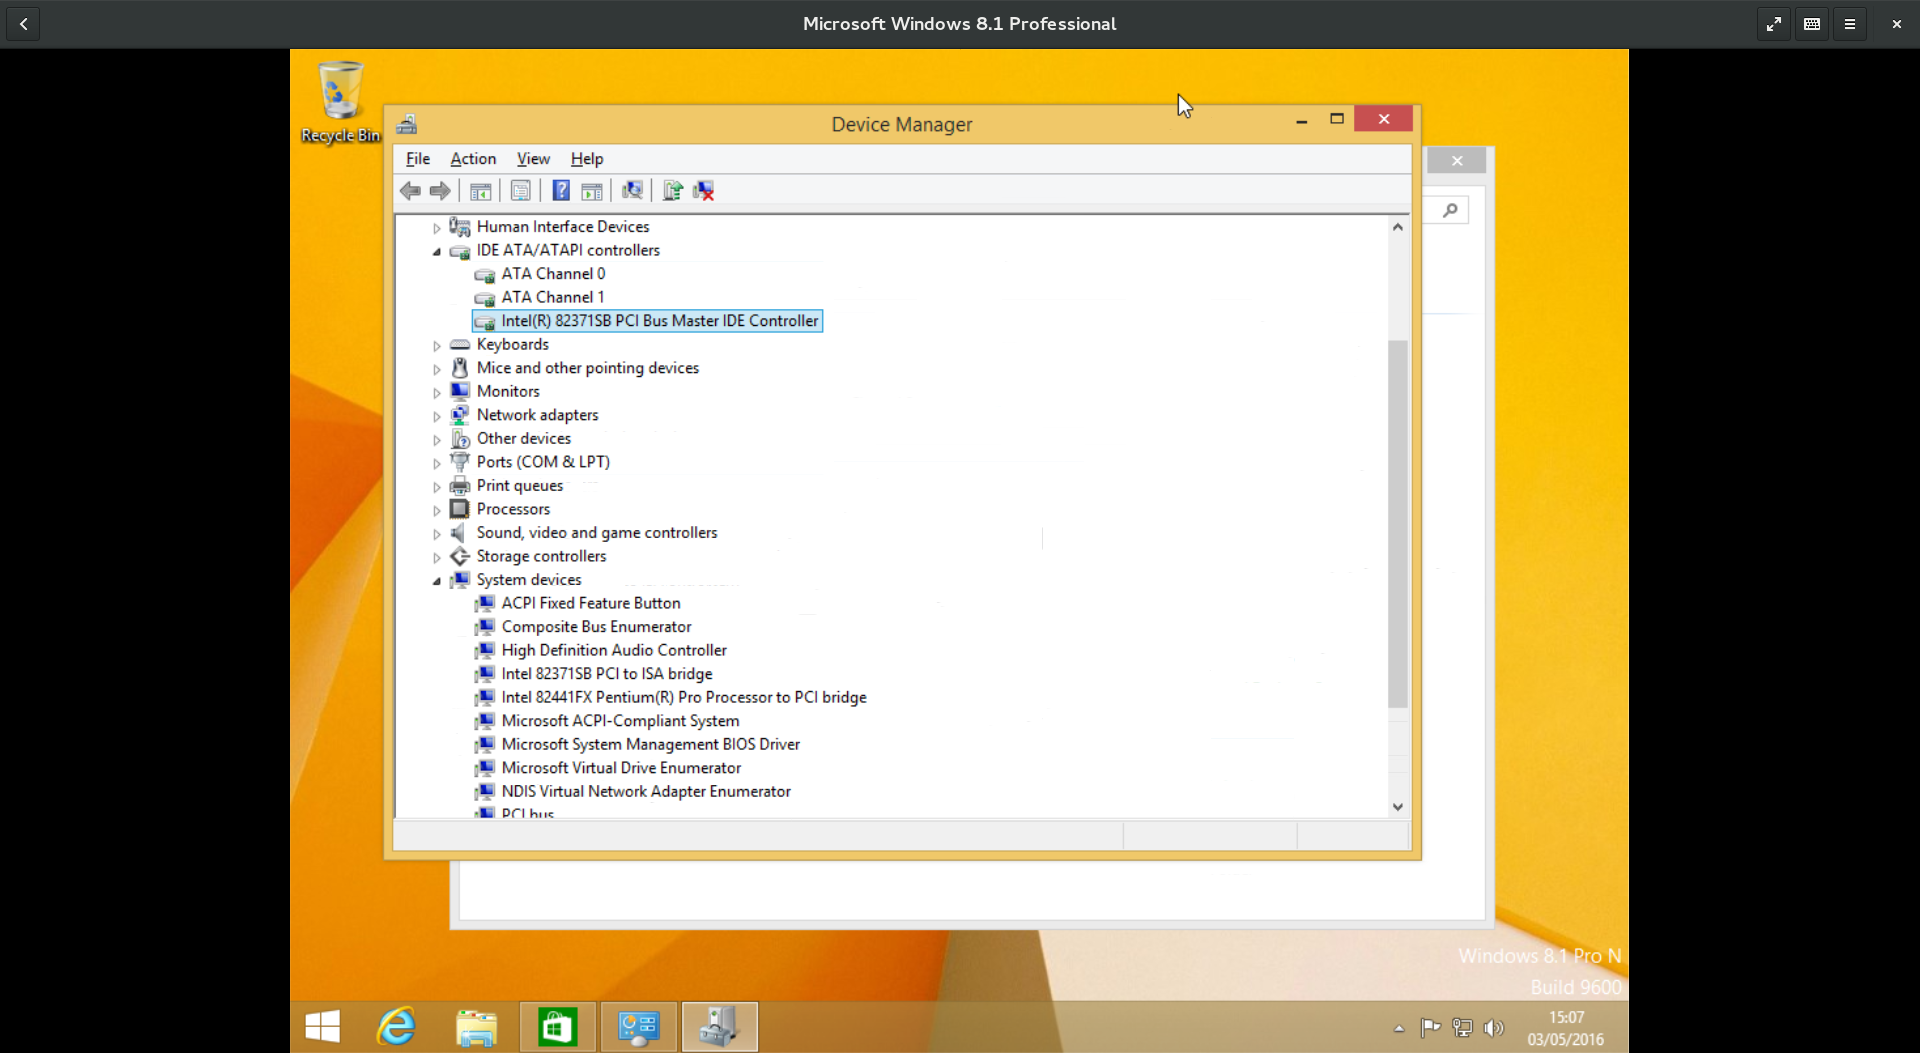Show hidden tray icons arrow

click(1399, 1028)
